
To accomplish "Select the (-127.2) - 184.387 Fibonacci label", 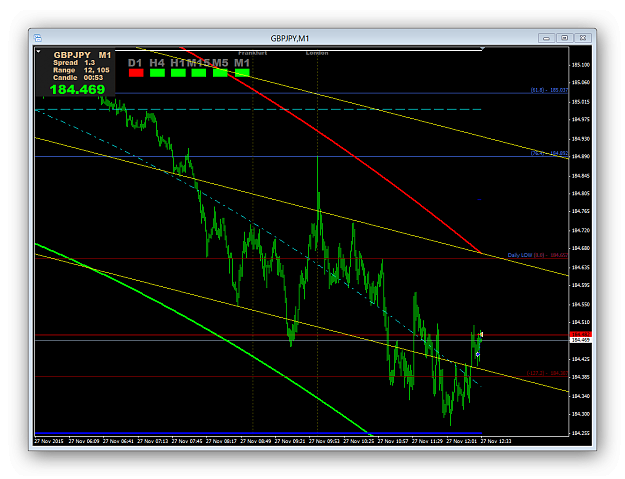I will 547,373.
